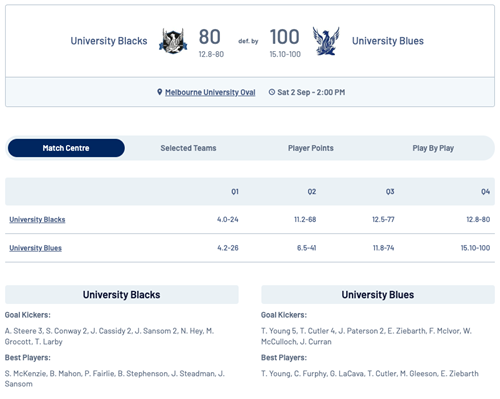This screenshot has width=500, height=399.
Task: Click Blues Q4 score 15.10-100
Action: (x=475, y=248)
